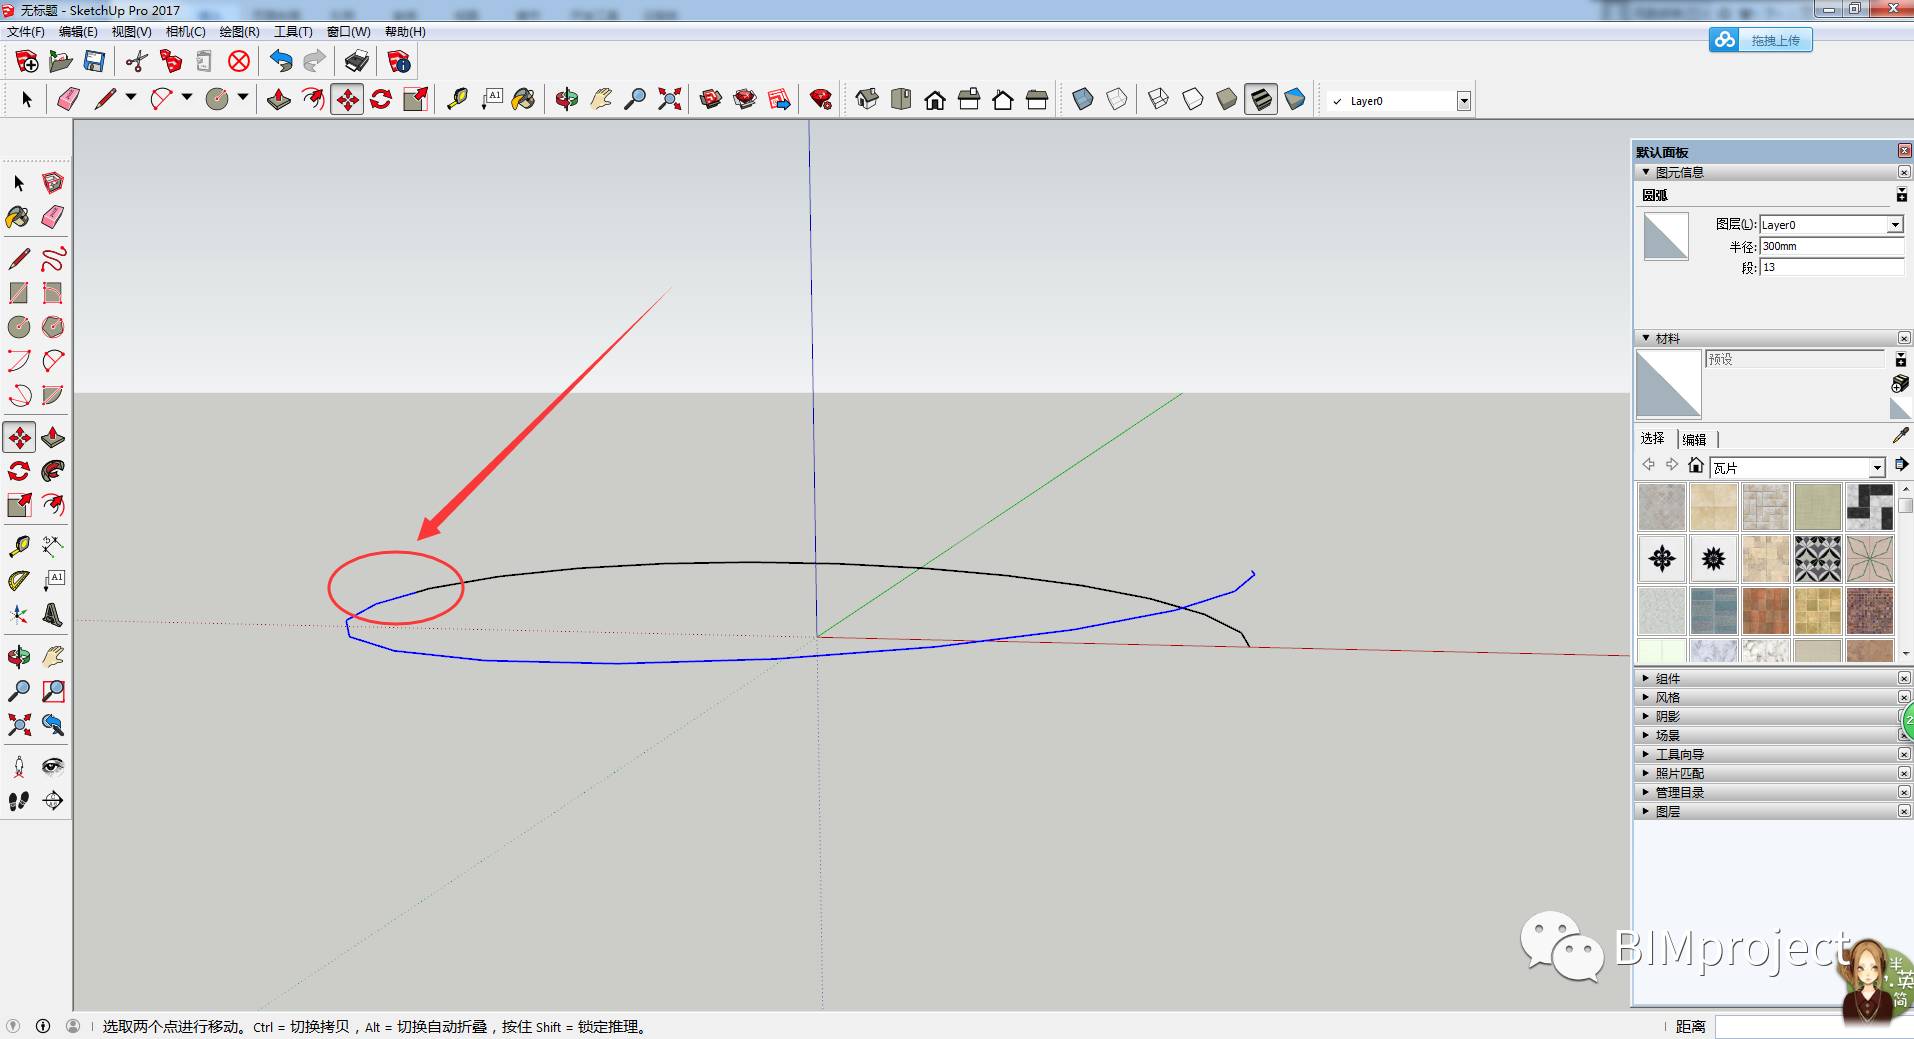Screen dimensions: 1914x1039
Task: Switch to the Iso view house icon
Action: pos(867,99)
